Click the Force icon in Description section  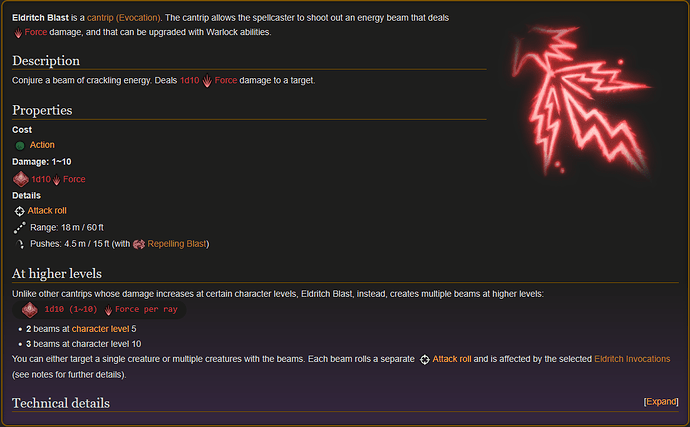tap(207, 81)
